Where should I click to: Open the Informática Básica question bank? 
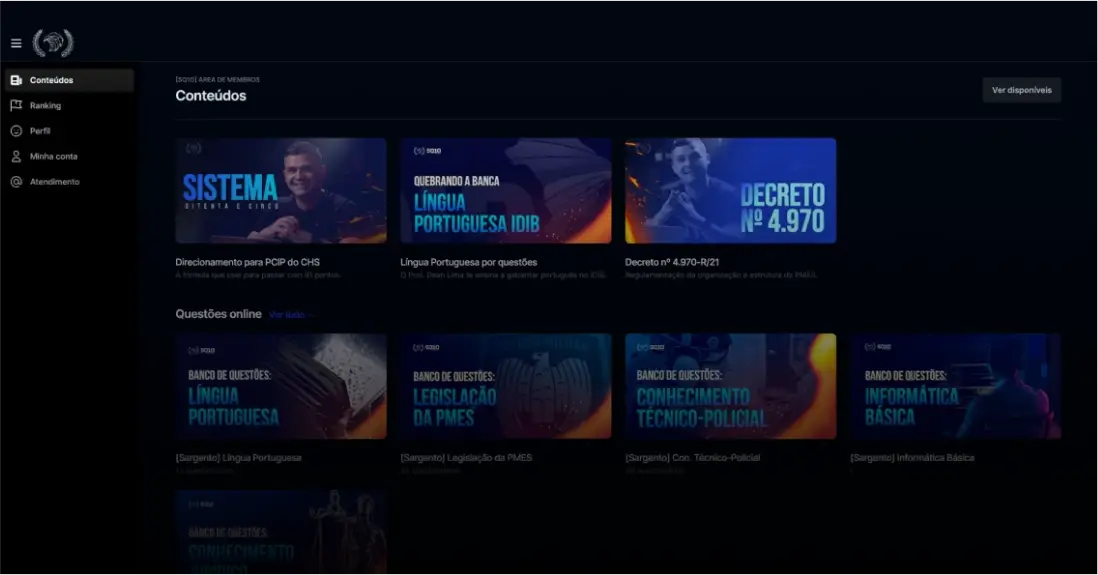[955, 386]
